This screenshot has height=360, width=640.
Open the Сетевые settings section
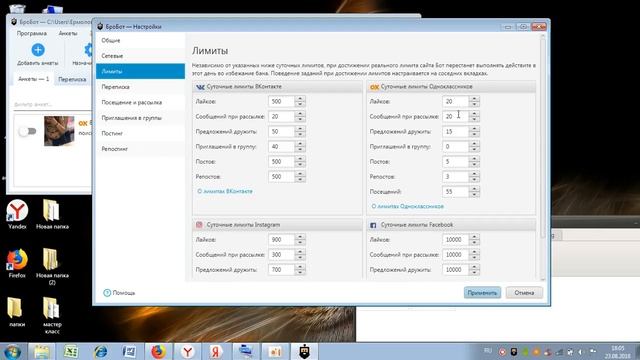click(140, 56)
